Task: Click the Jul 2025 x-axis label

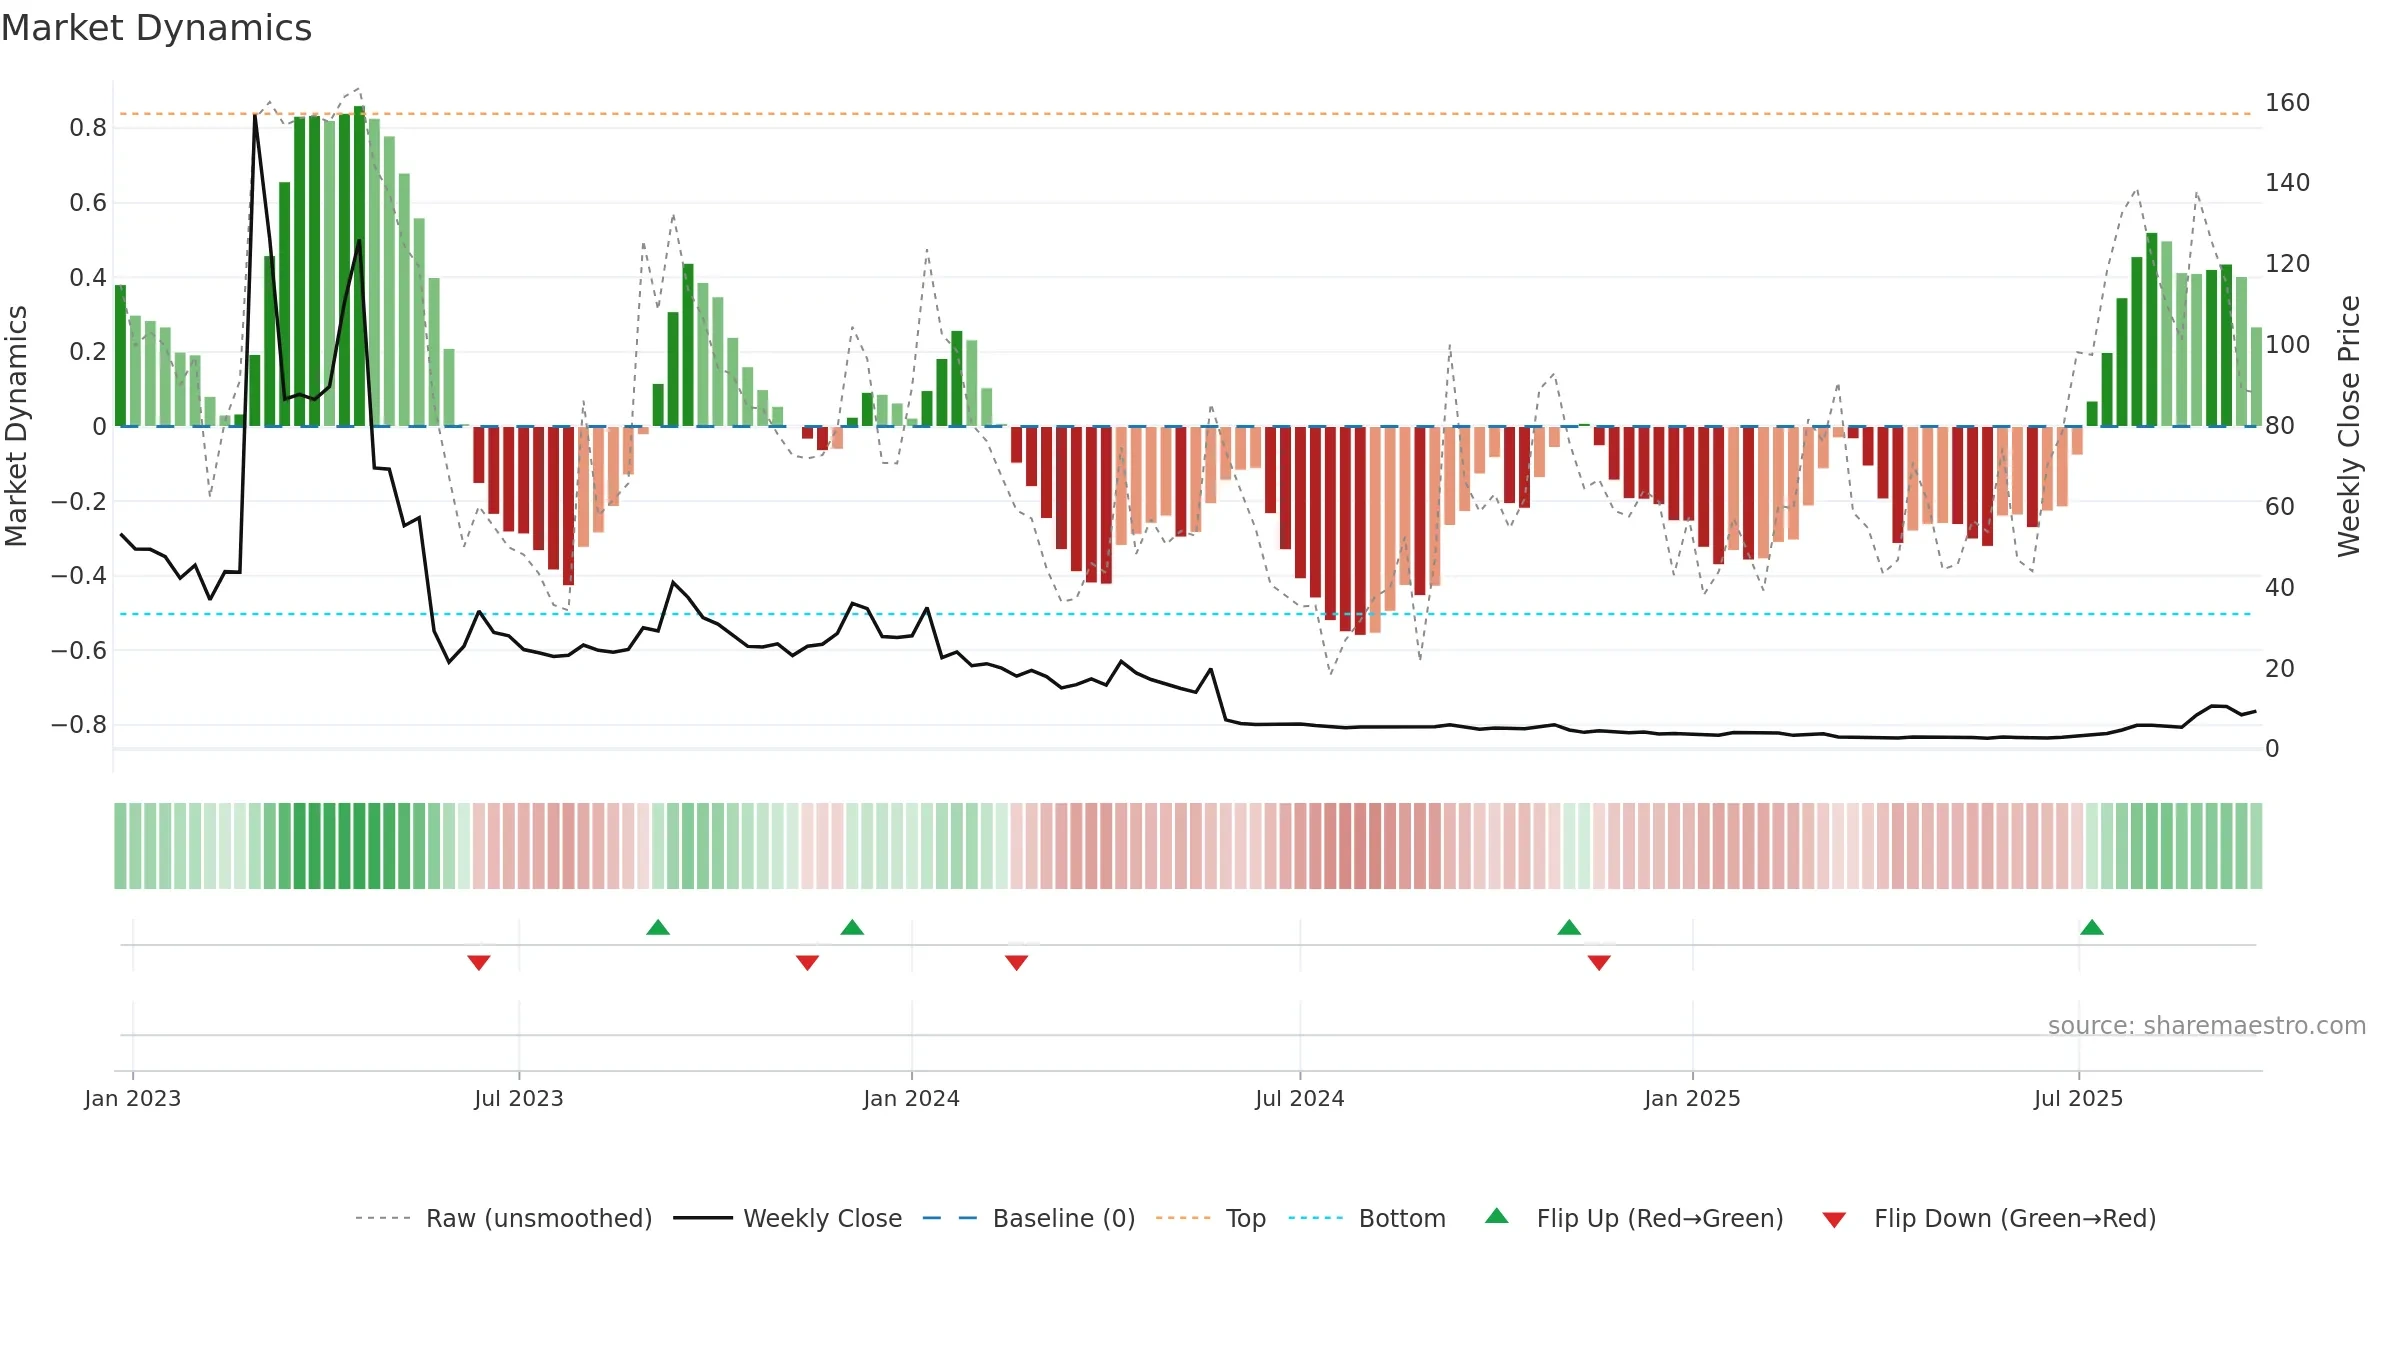Action: click(x=2079, y=1098)
